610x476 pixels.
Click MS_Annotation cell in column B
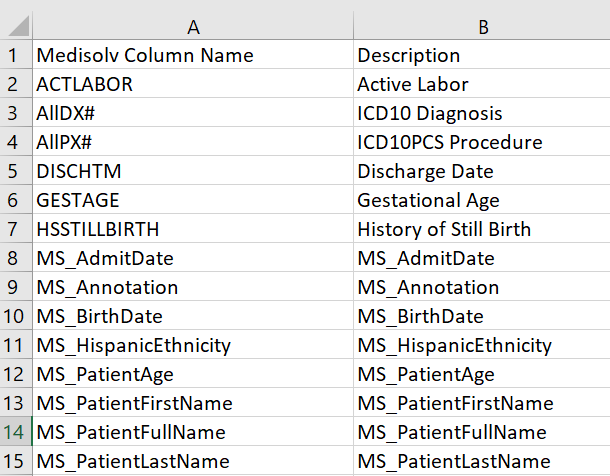pyautogui.click(x=482, y=286)
